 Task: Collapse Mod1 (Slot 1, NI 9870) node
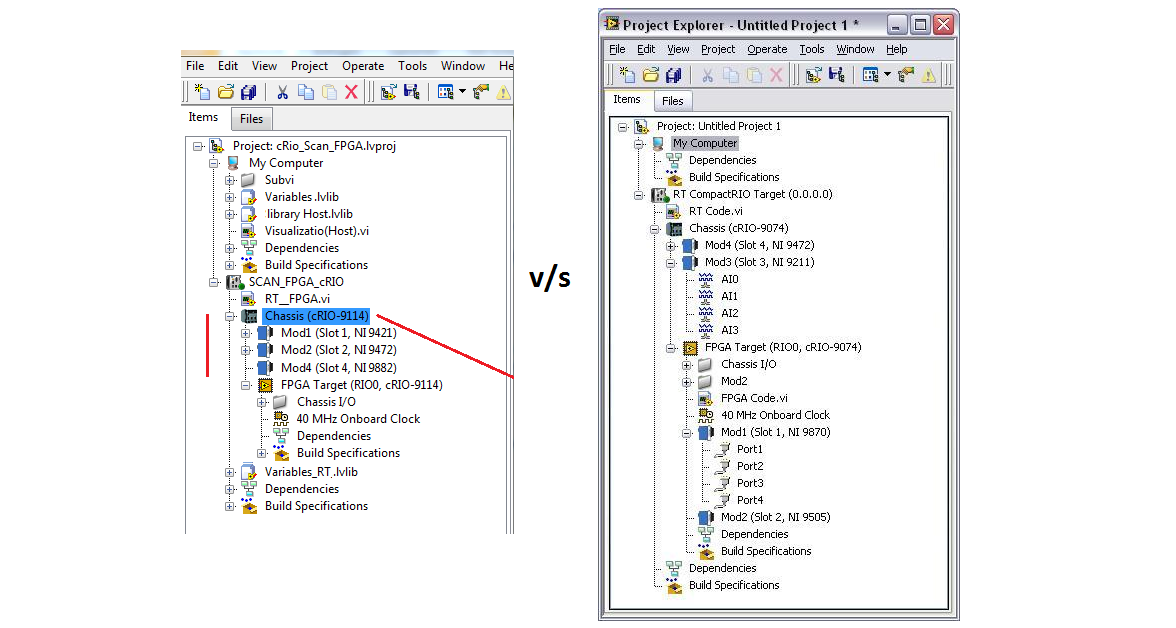(686, 433)
